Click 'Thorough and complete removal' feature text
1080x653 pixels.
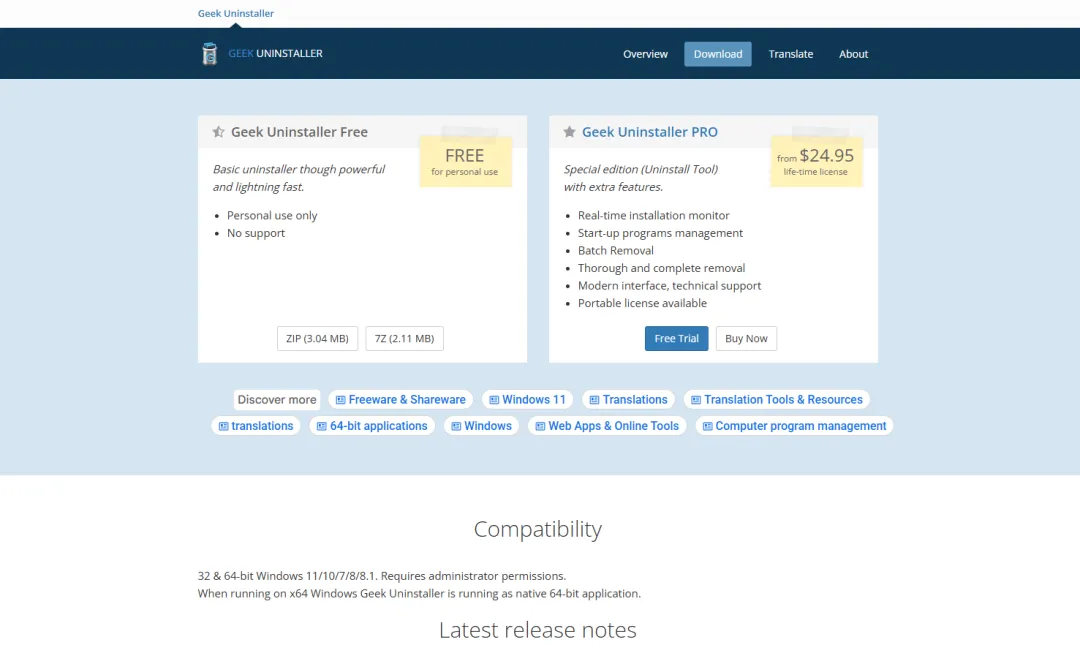pos(661,268)
